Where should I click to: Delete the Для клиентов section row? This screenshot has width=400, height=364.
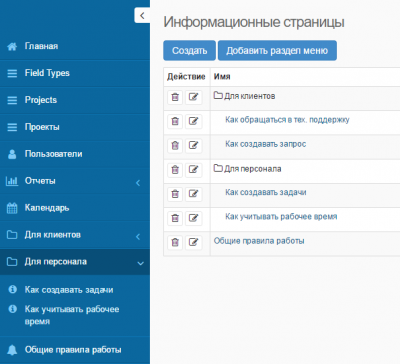pyautogui.click(x=175, y=97)
